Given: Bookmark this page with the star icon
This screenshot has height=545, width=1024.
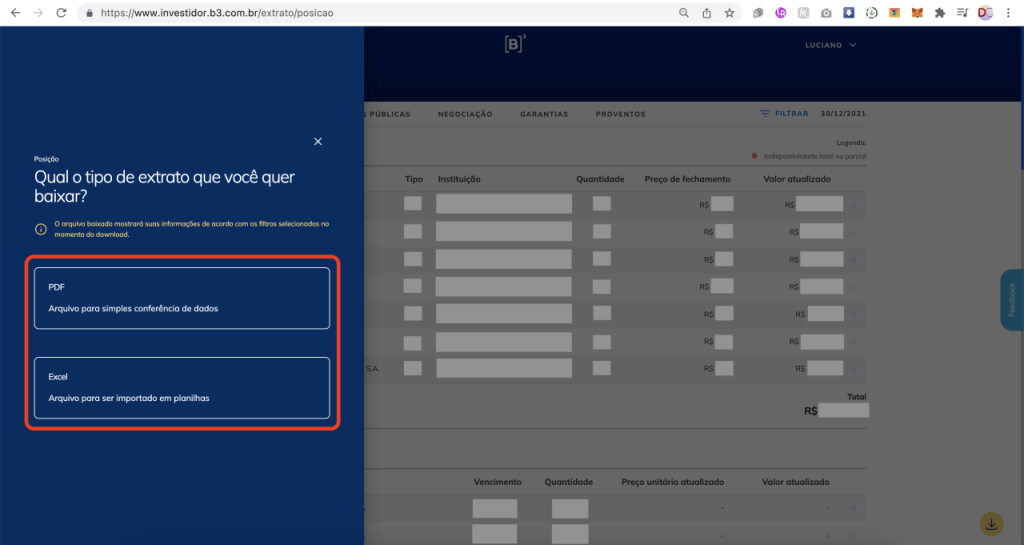Looking at the screenshot, I should [729, 13].
